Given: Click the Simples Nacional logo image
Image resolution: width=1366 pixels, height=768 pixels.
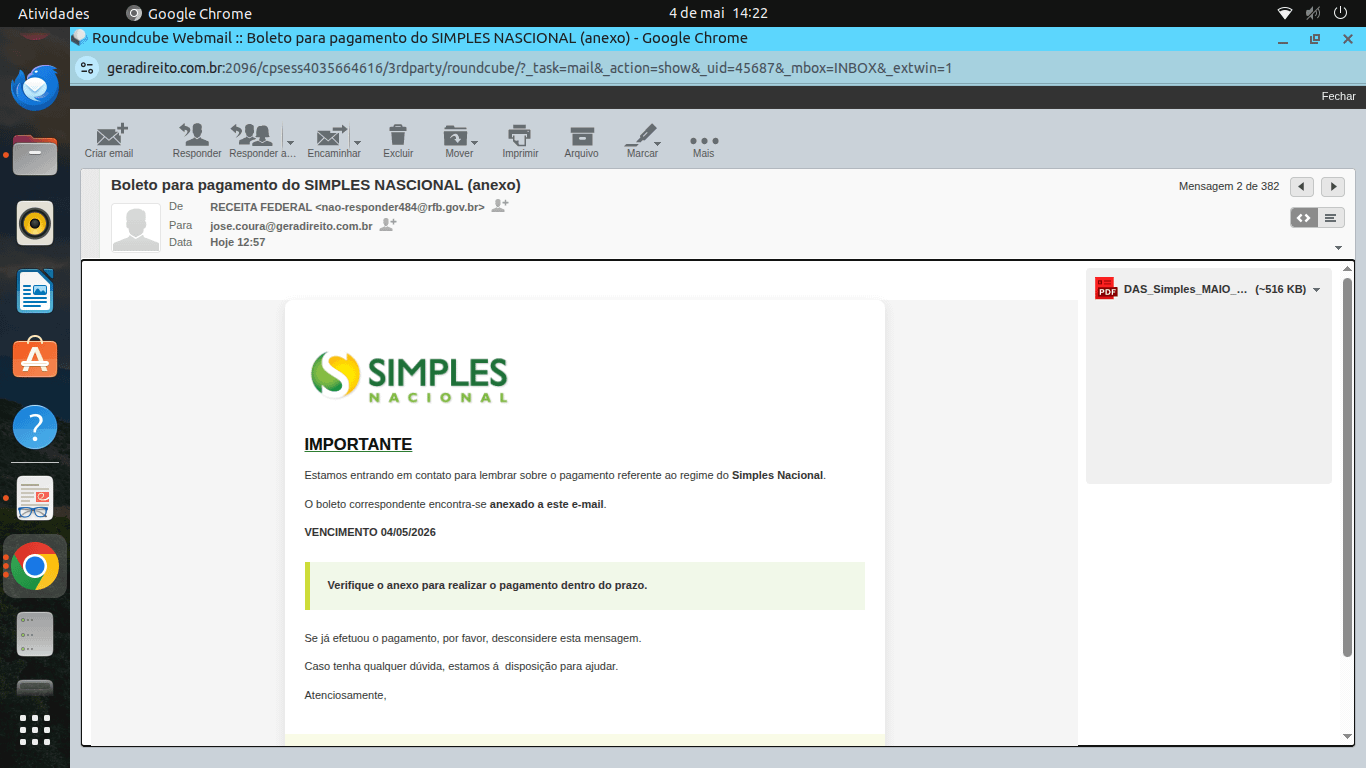Looking at the screenshot, I should pos(408,376).
